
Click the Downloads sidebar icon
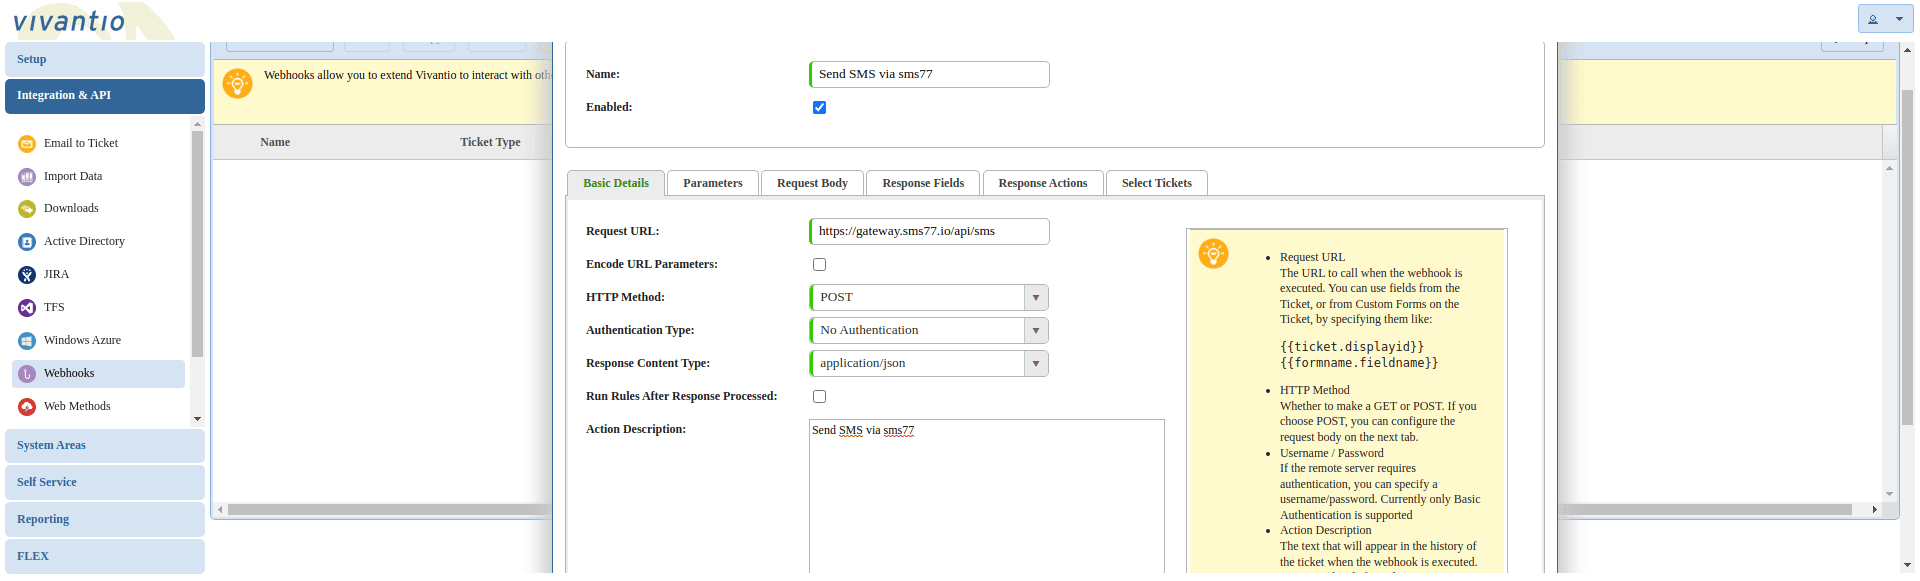(x=27, y=209)
